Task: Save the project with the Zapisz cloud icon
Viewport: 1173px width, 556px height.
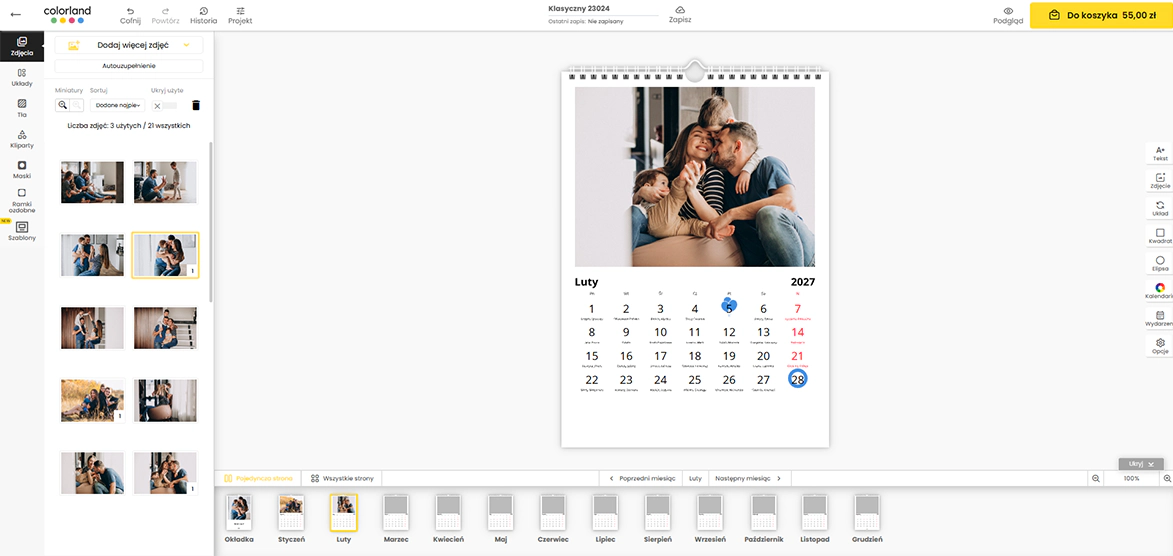Action: [x=680, y=15]
